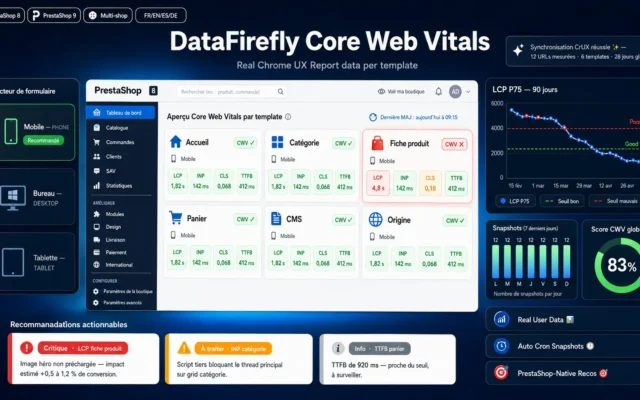Click Paramètres avancés gear icon
The image size is (640, 400).
point(96,303)
